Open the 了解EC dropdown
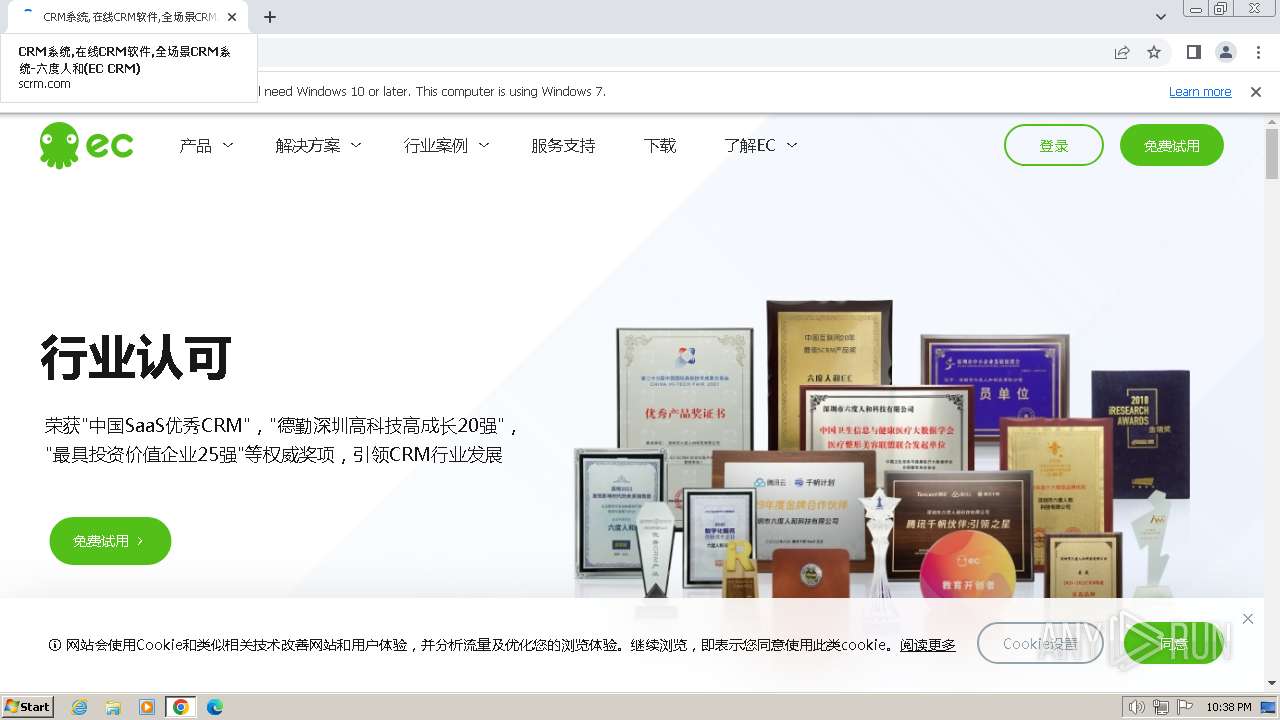The width and height of the screenshot is (1280, 720). tap(760, 145)
